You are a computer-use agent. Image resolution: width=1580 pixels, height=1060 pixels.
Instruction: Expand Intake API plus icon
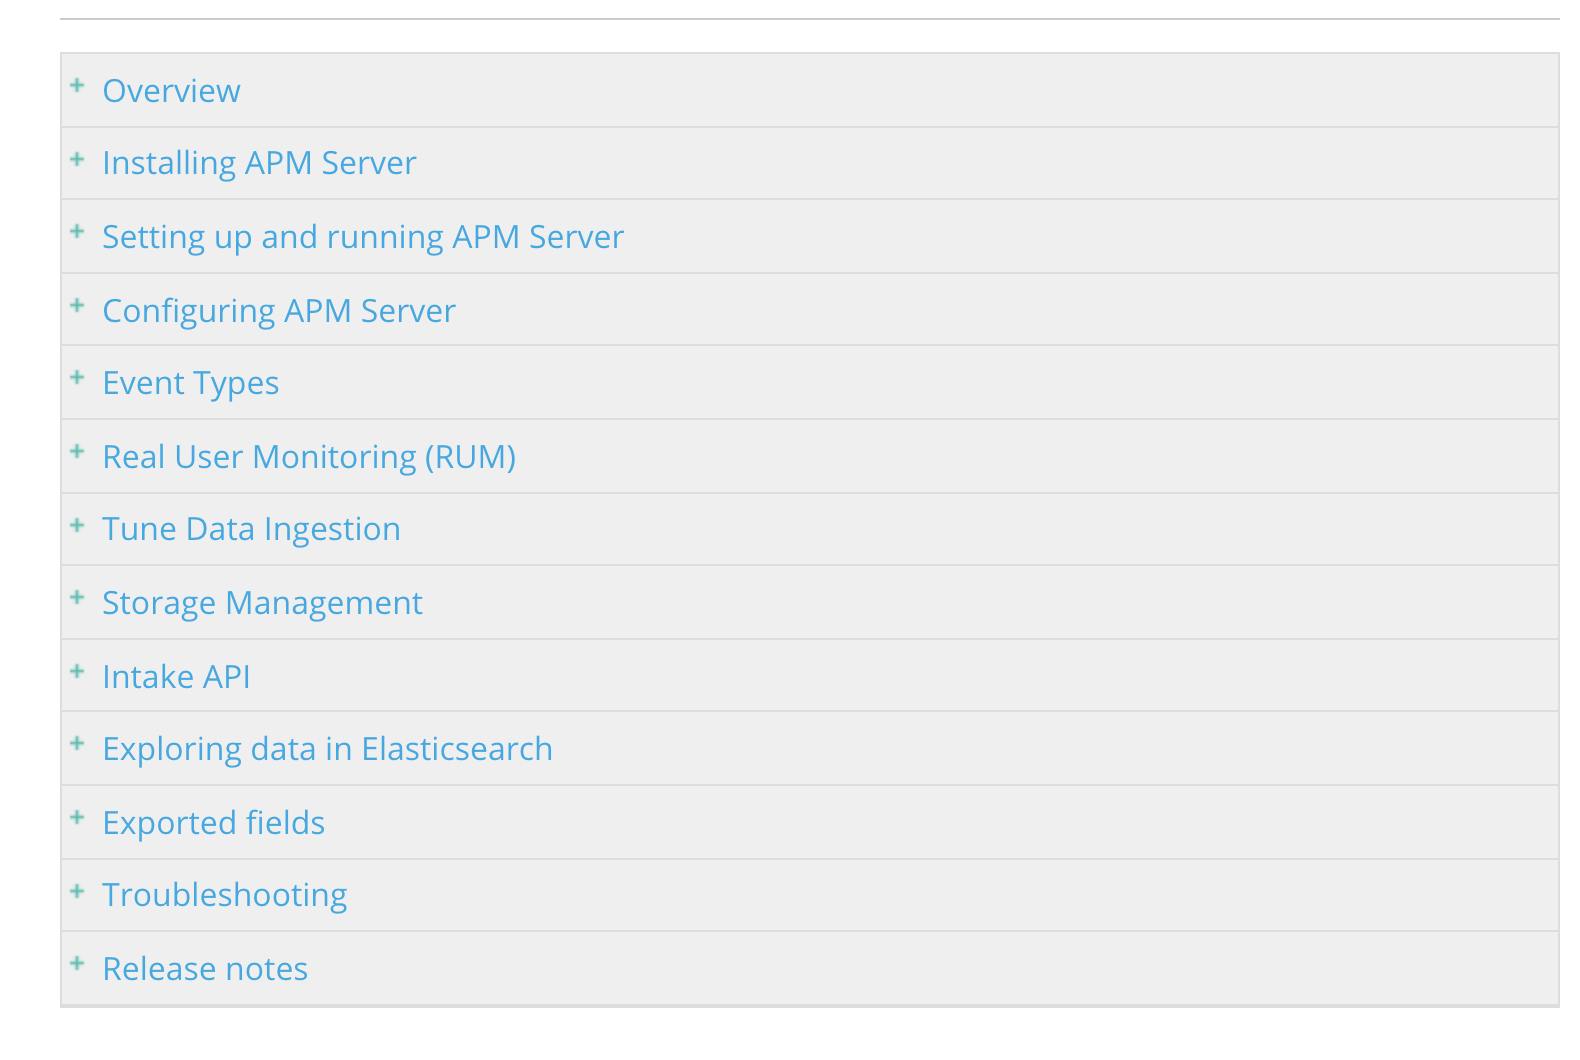point(77,671)
